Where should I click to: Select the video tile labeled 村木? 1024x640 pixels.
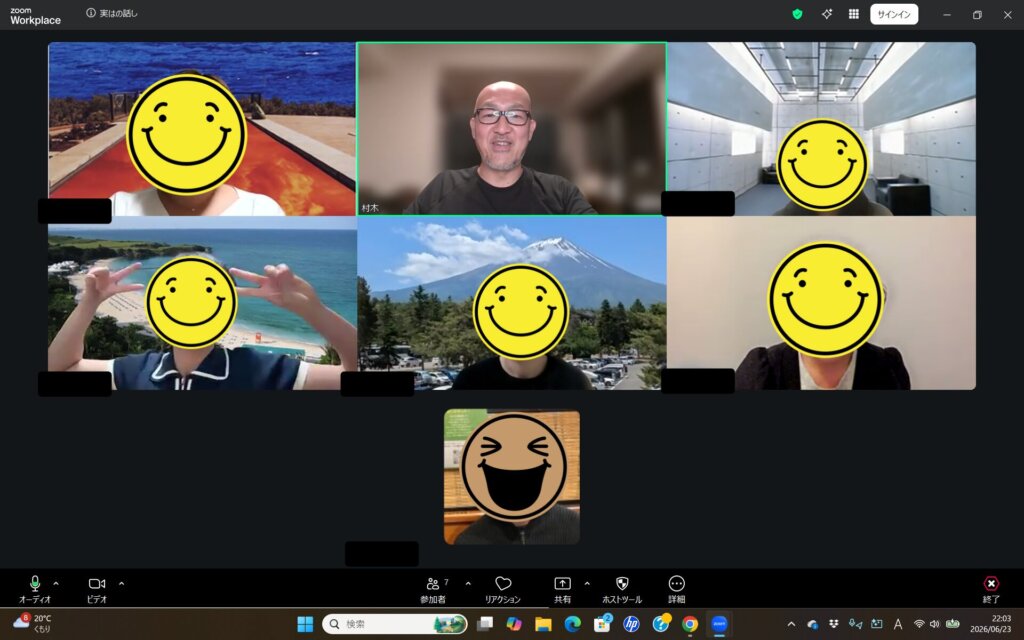511,129
